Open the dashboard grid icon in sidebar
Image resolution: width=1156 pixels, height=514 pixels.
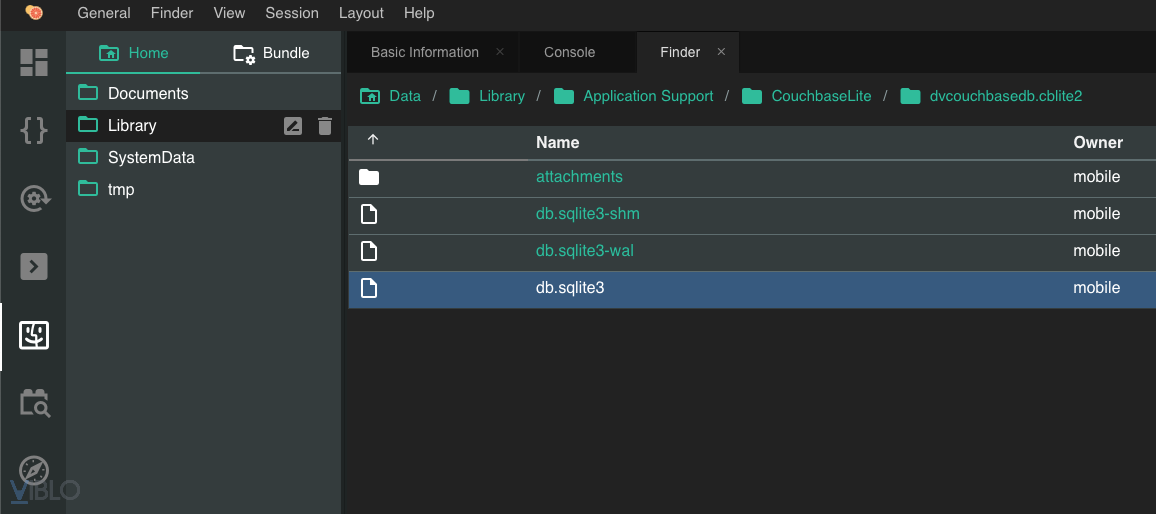[x=34, y=62]
